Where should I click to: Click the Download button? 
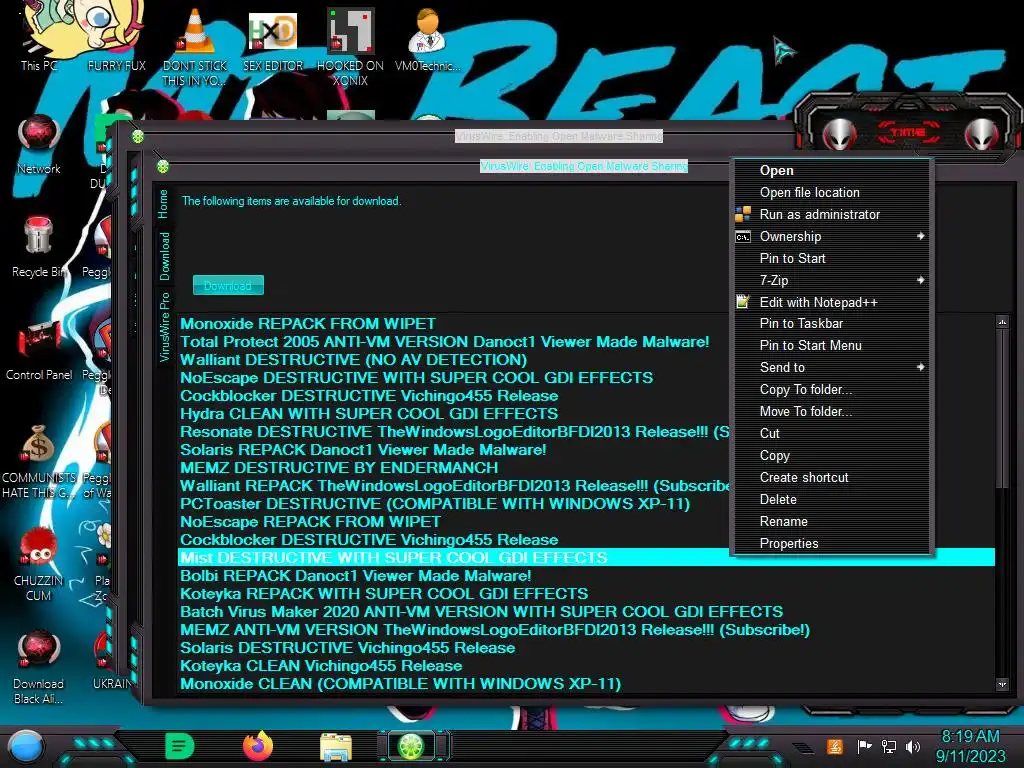point(228,285)
